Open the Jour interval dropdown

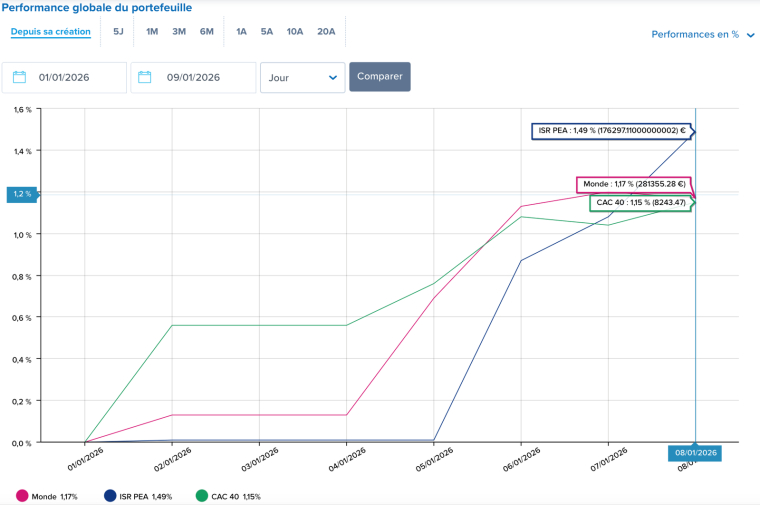[302, 77]
